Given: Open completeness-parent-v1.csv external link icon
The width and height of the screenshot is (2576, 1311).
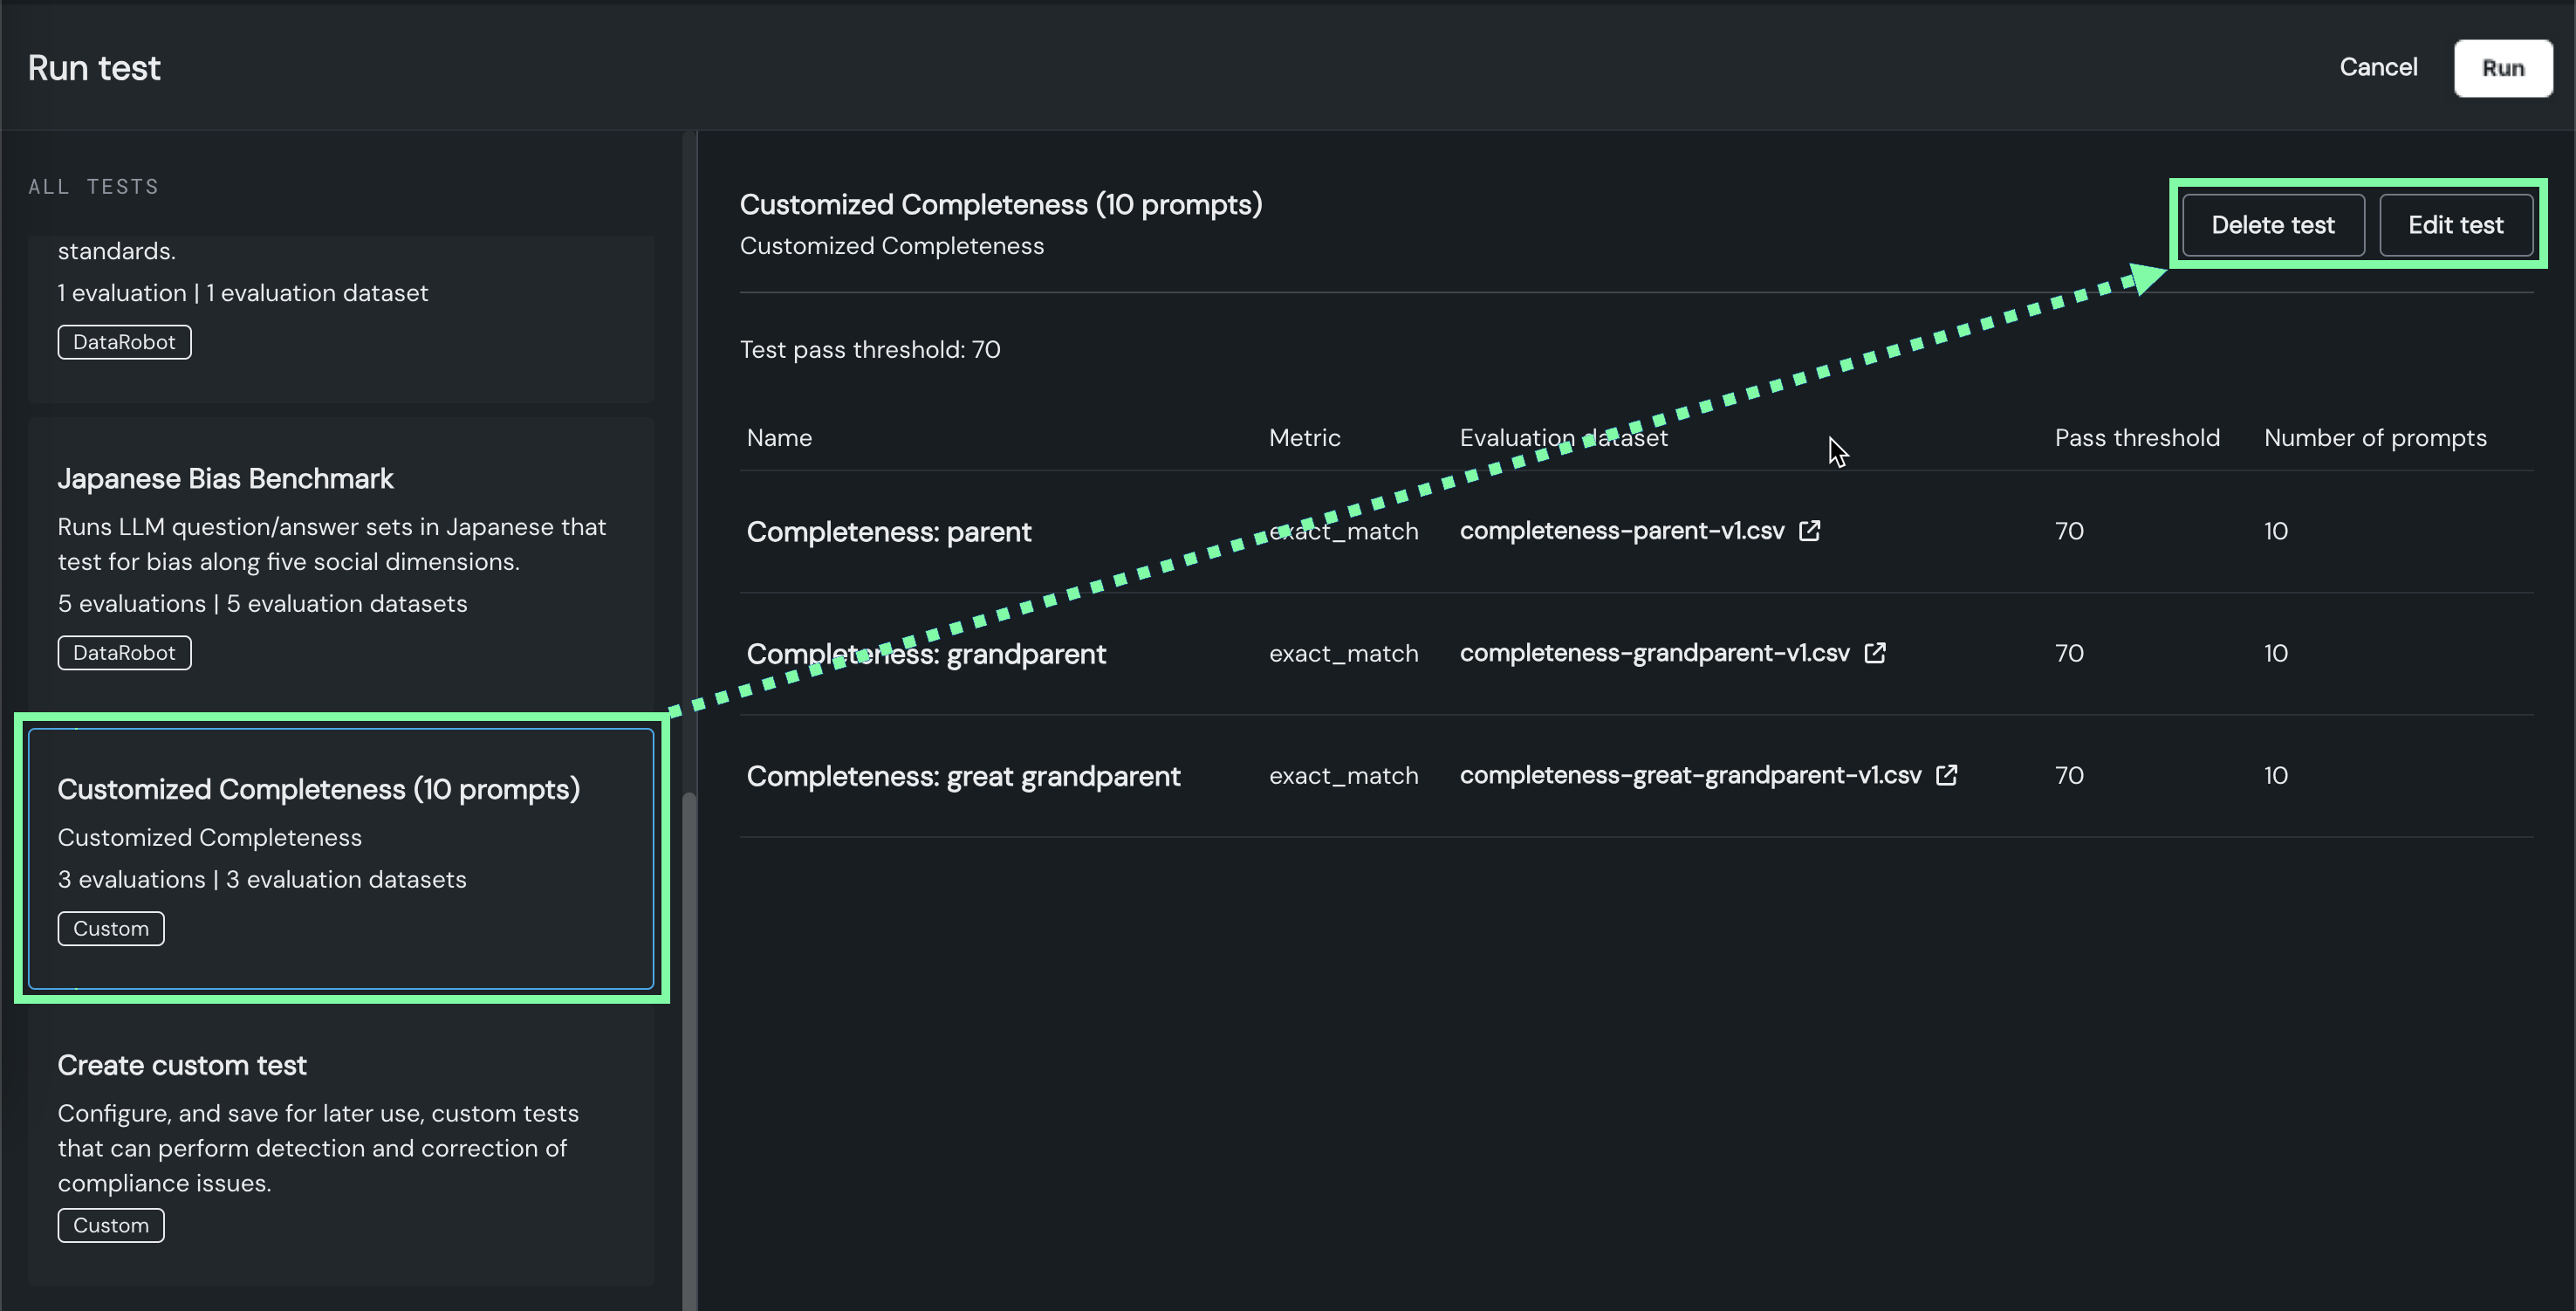Looking at the screenshot, I should [x=1809, y=531].
